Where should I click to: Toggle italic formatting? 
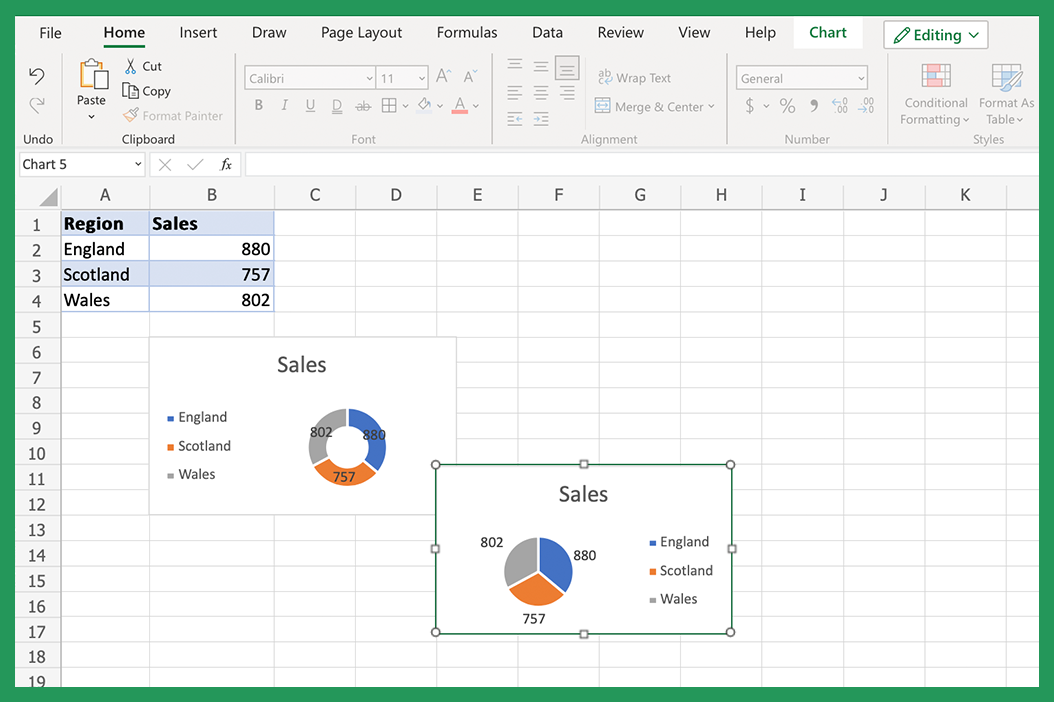[x=284, y=105]
